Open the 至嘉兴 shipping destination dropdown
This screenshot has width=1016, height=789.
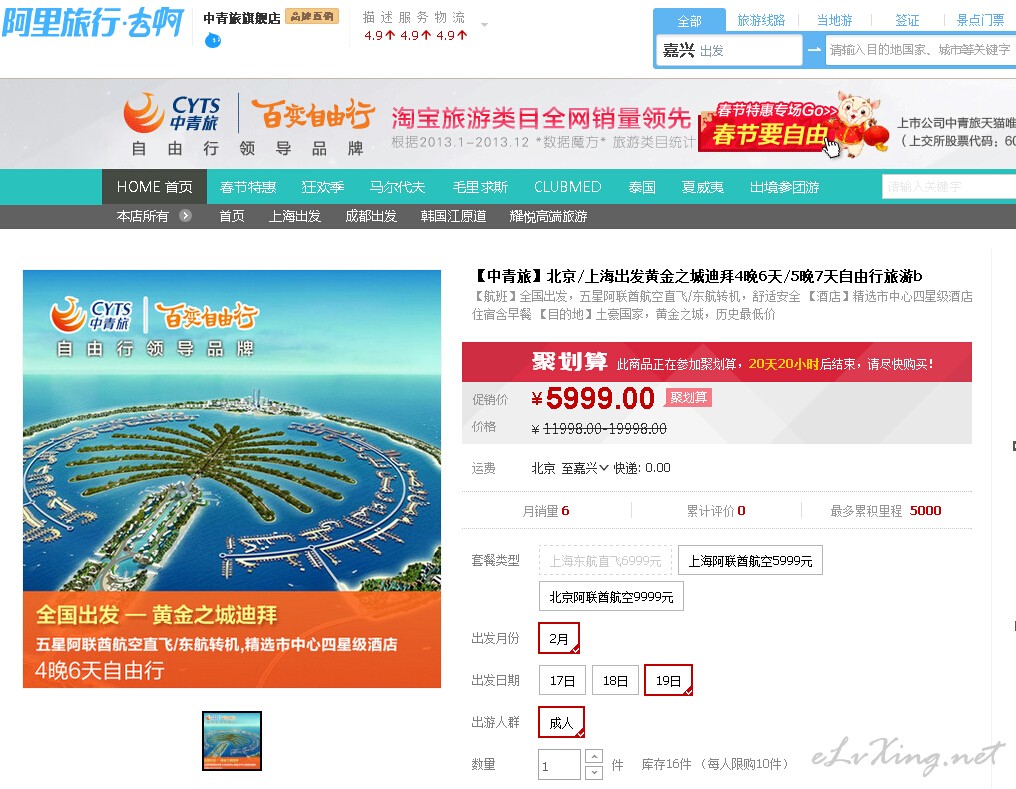click(585, 468)
